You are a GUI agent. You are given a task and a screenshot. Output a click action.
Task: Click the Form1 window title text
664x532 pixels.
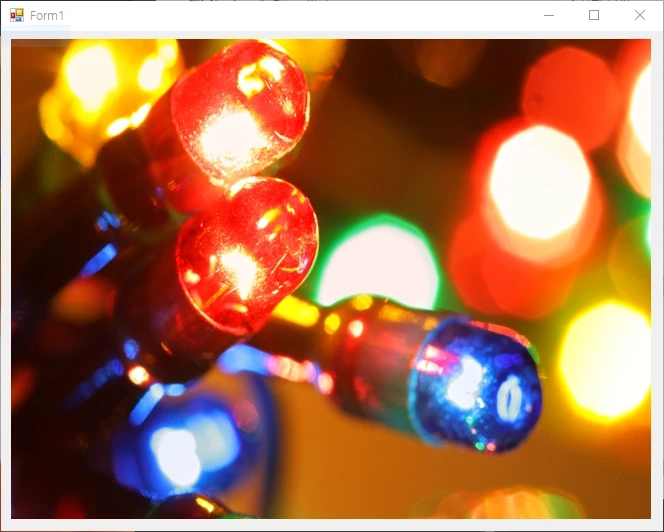click(x=47, y=16)
